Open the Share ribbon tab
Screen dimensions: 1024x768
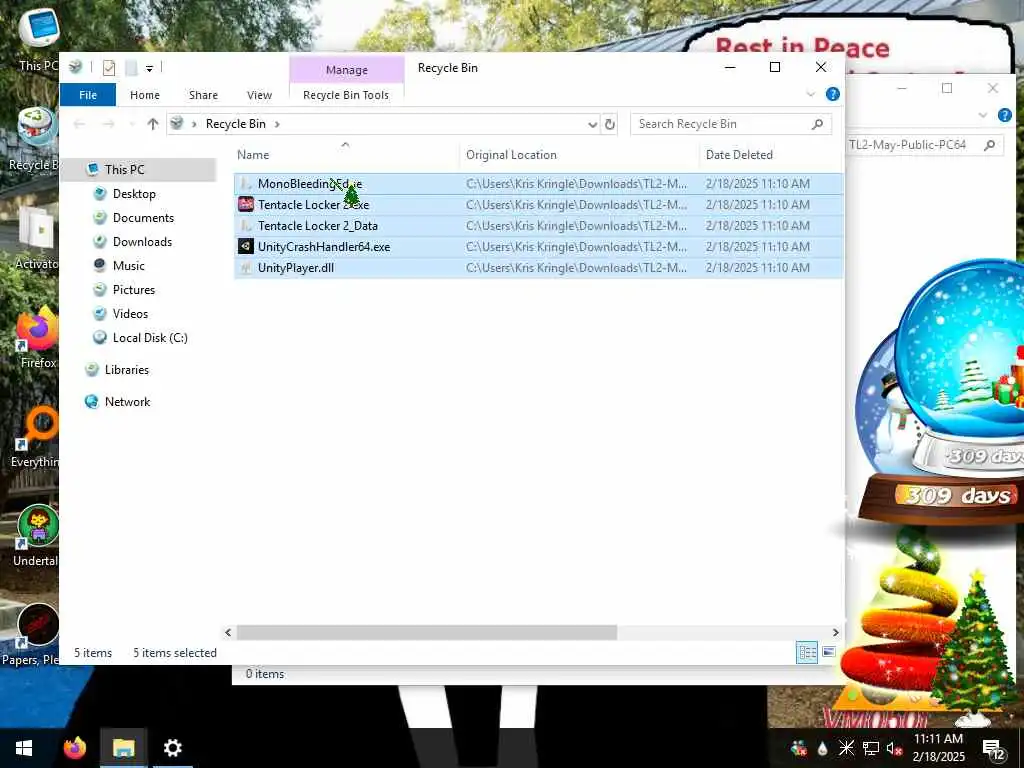point(203,95)
